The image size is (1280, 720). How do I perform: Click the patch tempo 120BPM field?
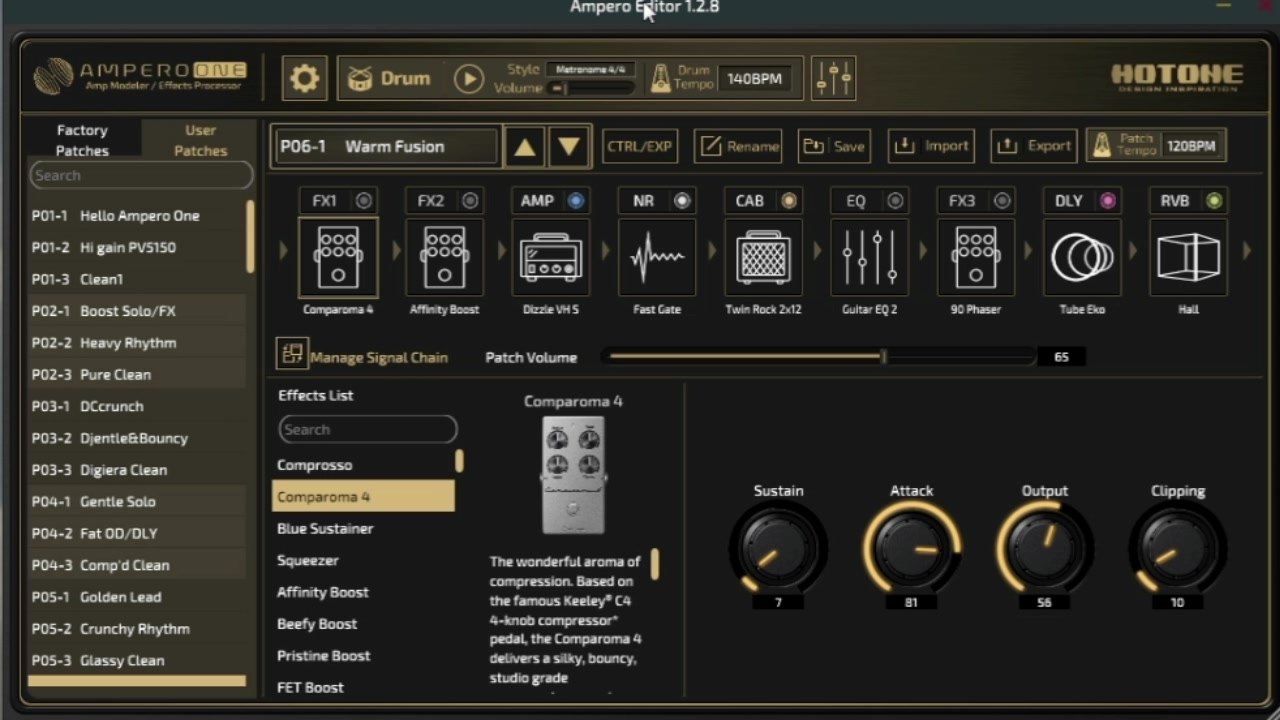1191,146
